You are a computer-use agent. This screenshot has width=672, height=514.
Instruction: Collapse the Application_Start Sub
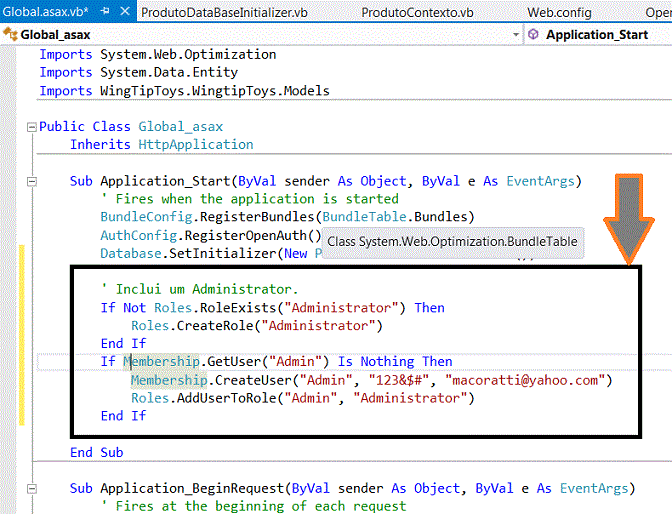coord(31,182)
